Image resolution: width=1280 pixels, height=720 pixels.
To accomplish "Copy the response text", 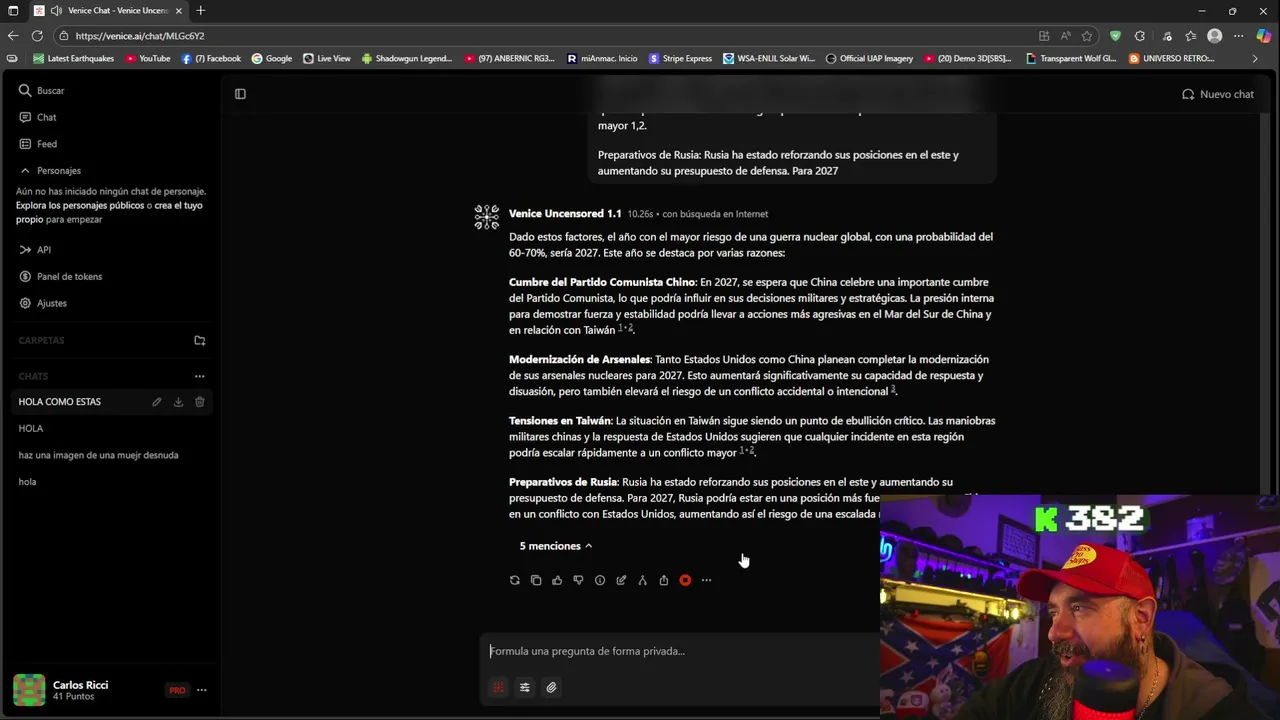I will (536, 580).
